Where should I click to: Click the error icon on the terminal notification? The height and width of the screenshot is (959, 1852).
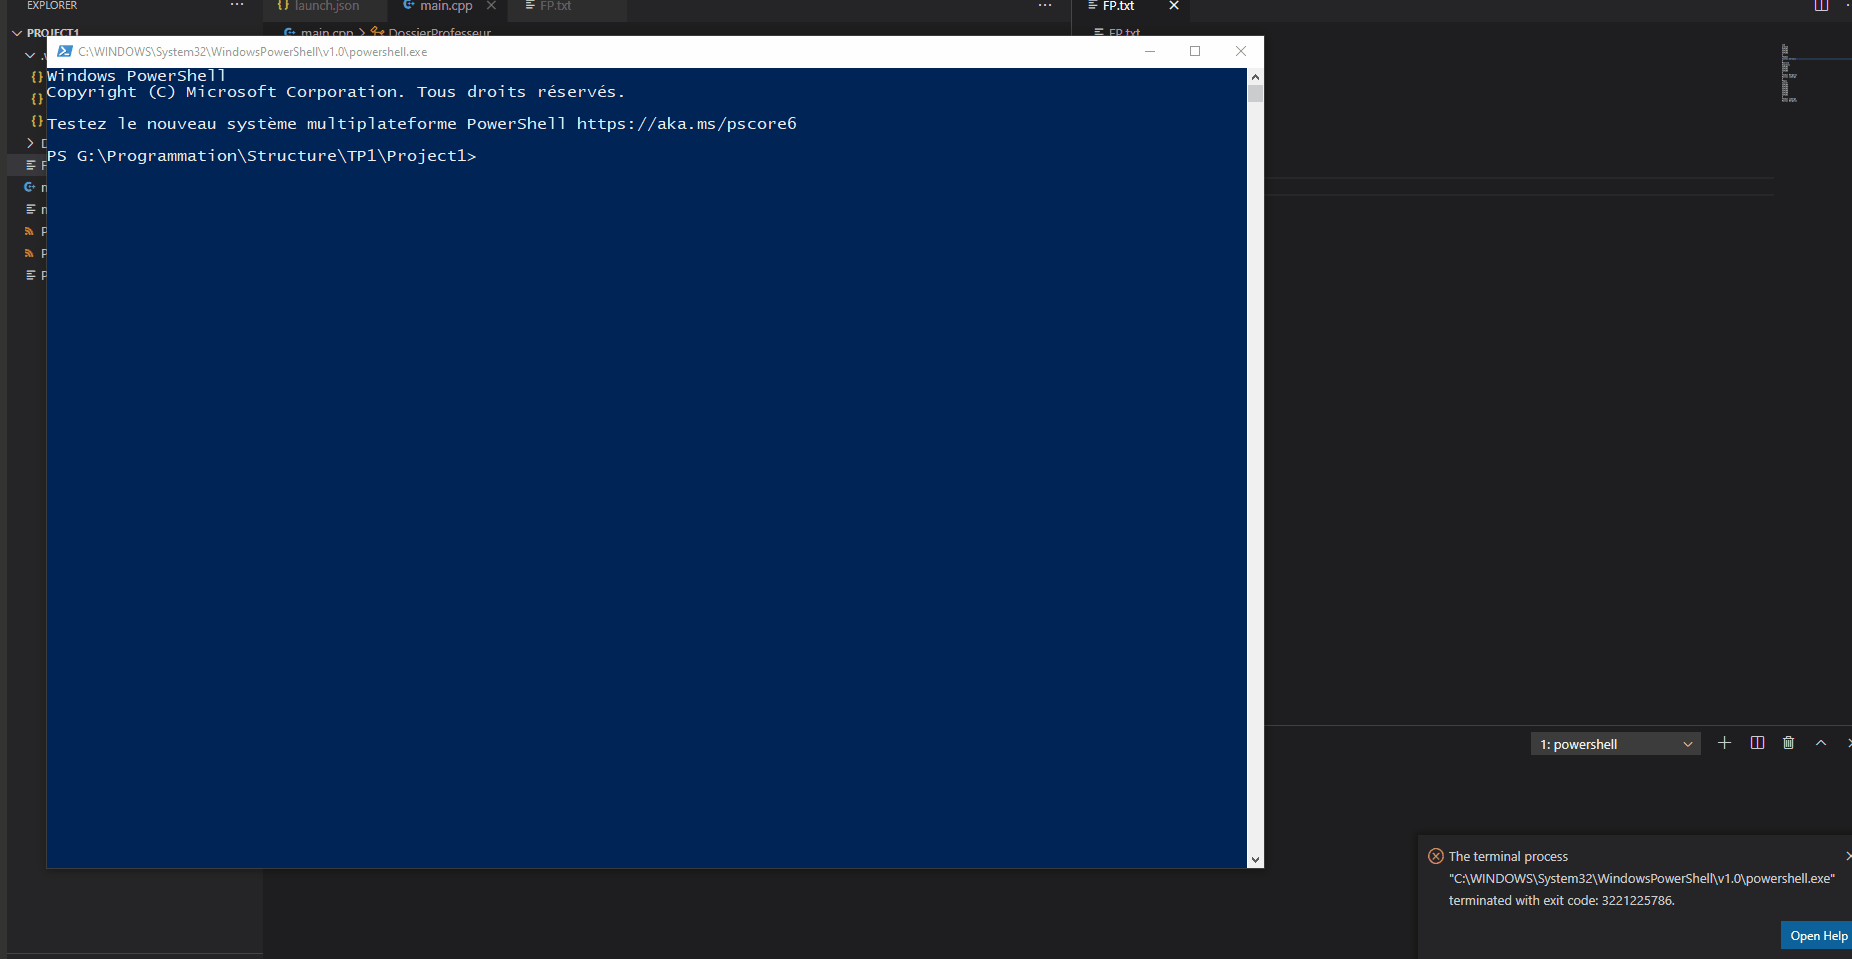tap(1436, 856)
